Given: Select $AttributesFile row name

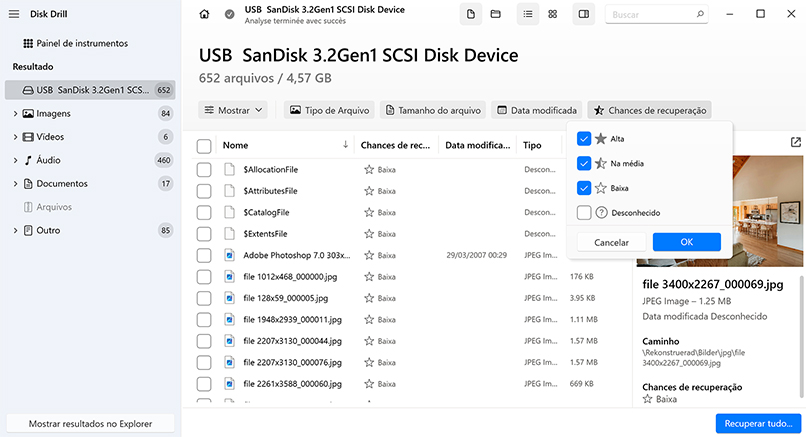Looking at the screenshot, I should point(270,191).
